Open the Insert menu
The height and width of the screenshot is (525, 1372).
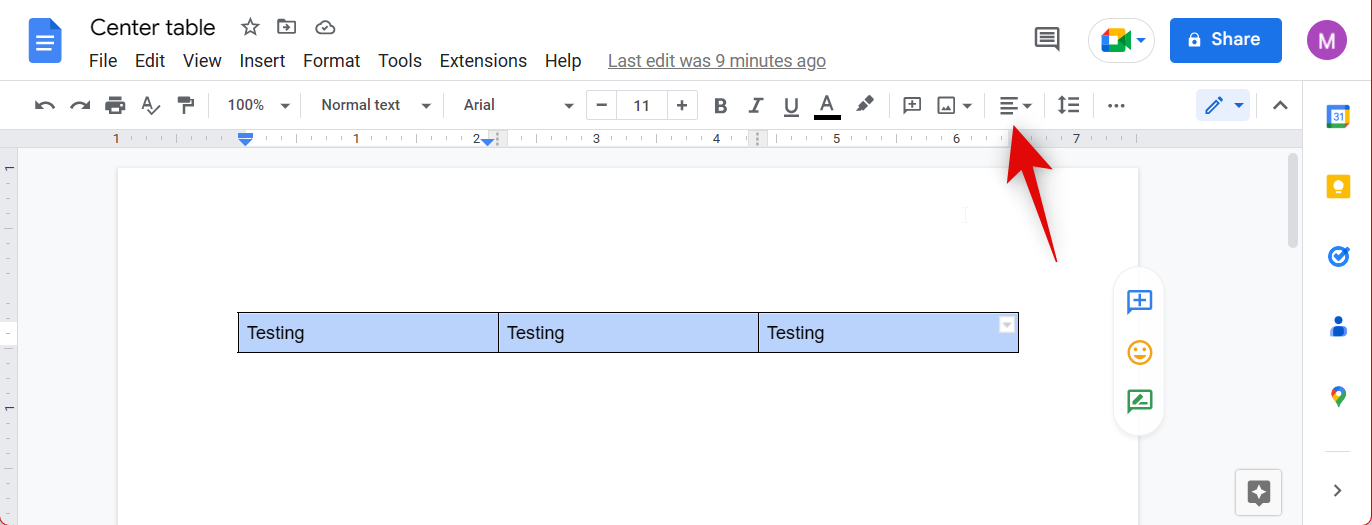262,61
